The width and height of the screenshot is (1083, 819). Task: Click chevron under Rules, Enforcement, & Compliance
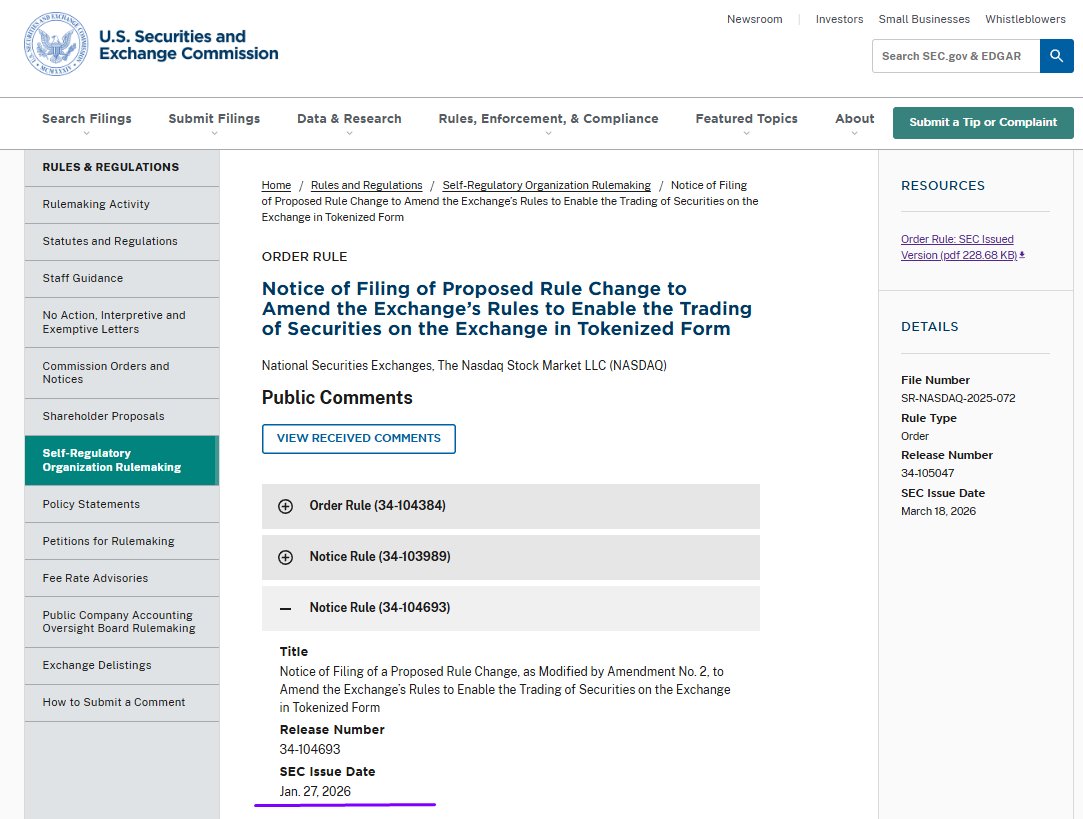548,133
